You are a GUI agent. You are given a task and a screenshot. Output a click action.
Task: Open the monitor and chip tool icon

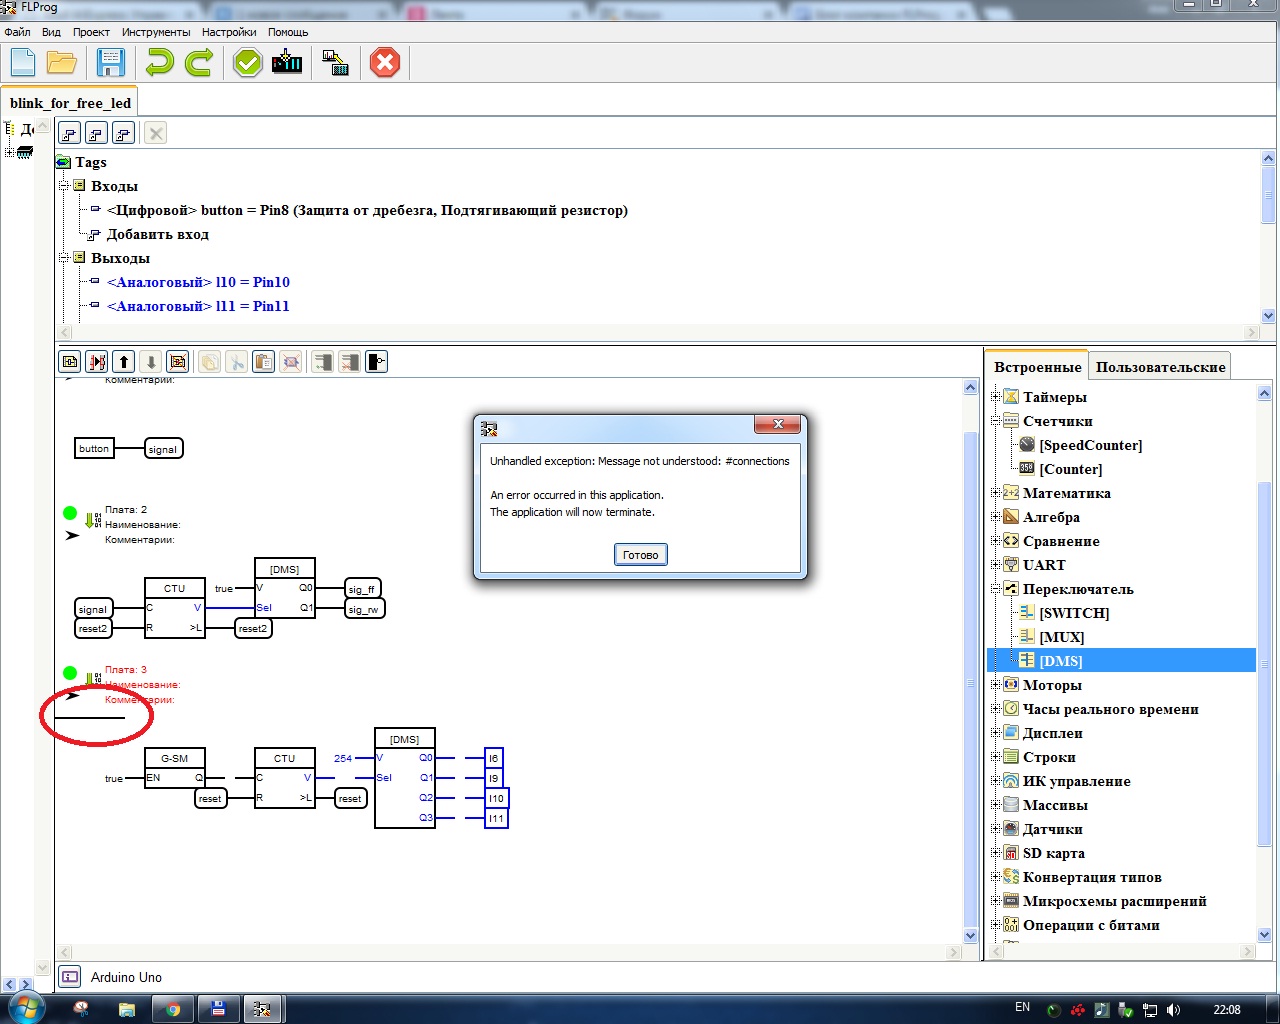336,63
